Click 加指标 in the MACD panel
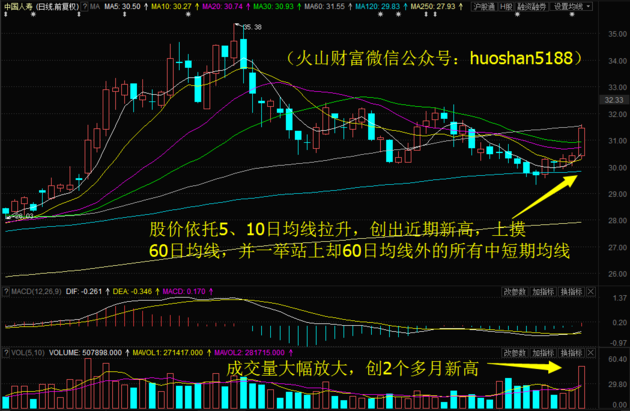 point(543,292)
